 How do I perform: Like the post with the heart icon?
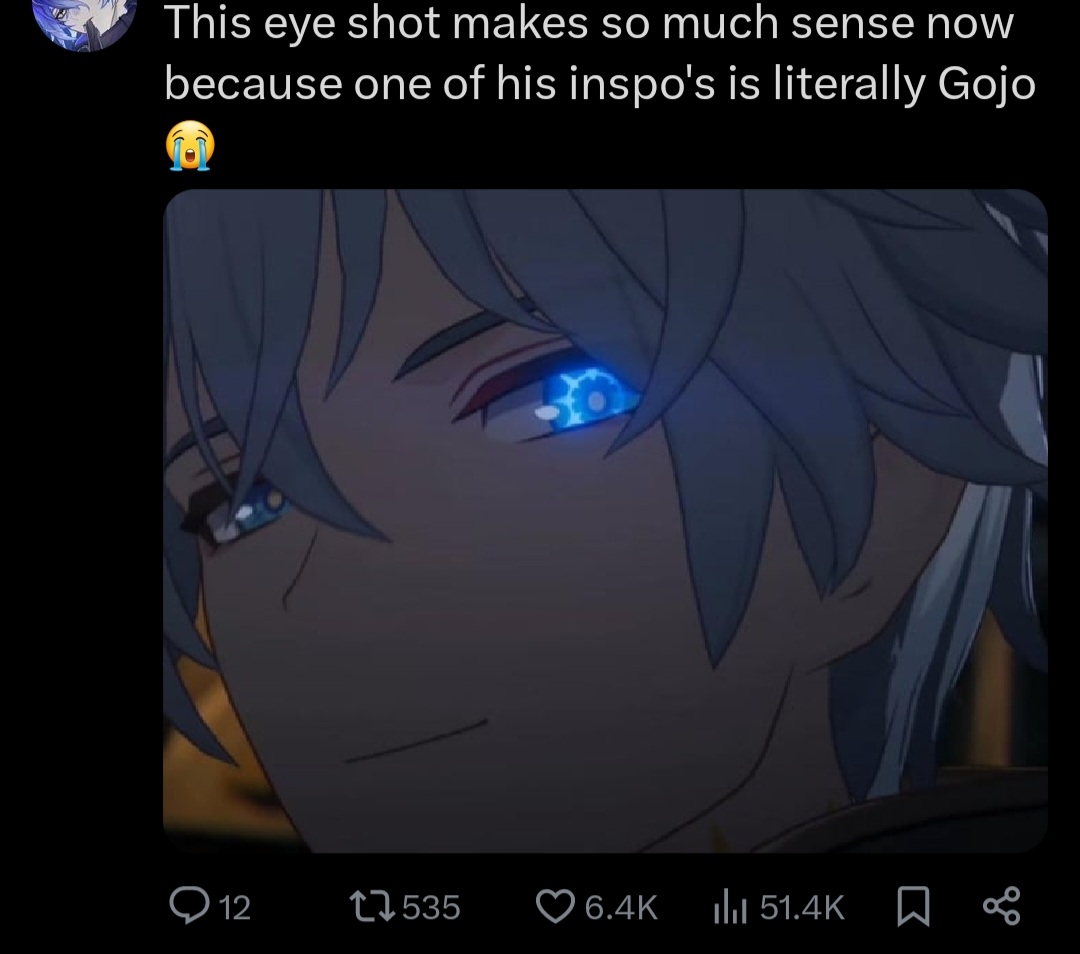click(x=555, y=906)
